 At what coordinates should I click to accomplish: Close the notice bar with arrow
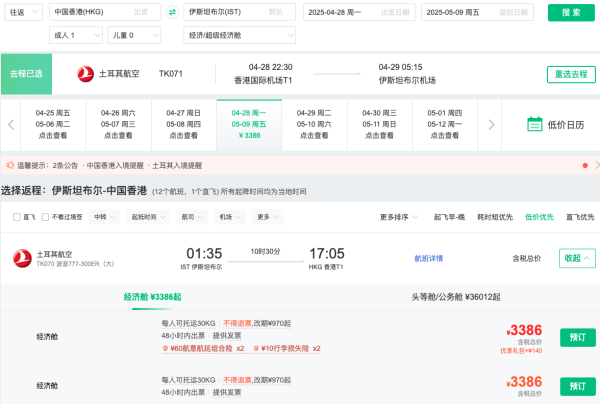[x=597, y=165]
